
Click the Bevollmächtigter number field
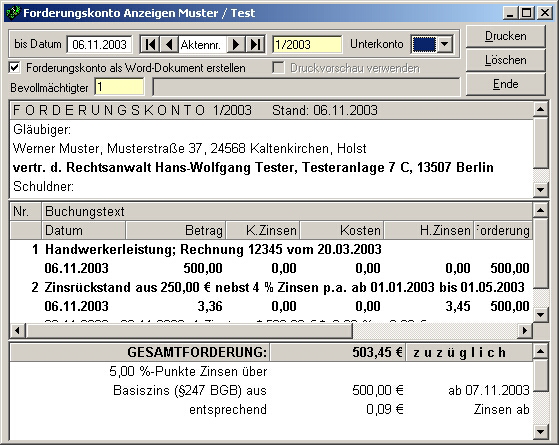coord(119,87)
